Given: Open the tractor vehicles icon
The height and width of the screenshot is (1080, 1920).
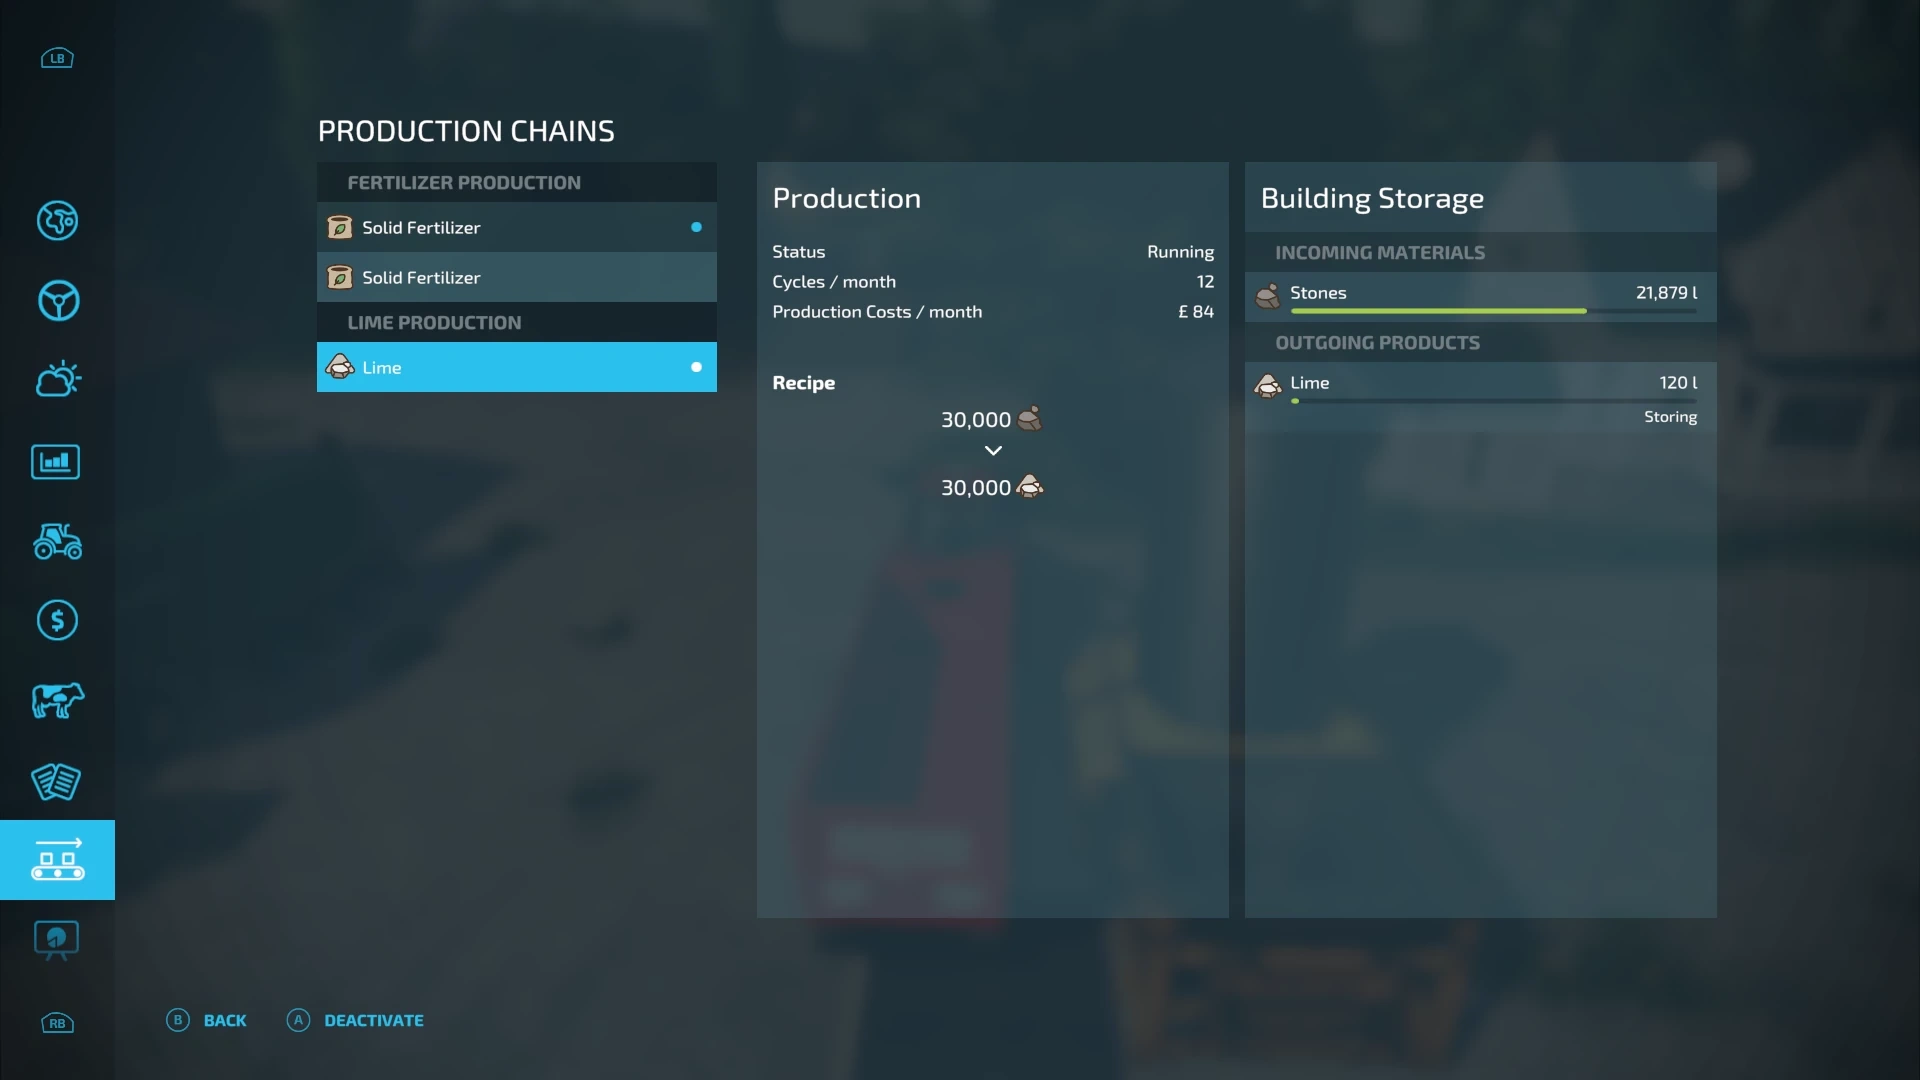Looking at the screenshot, I should [57, 541].
